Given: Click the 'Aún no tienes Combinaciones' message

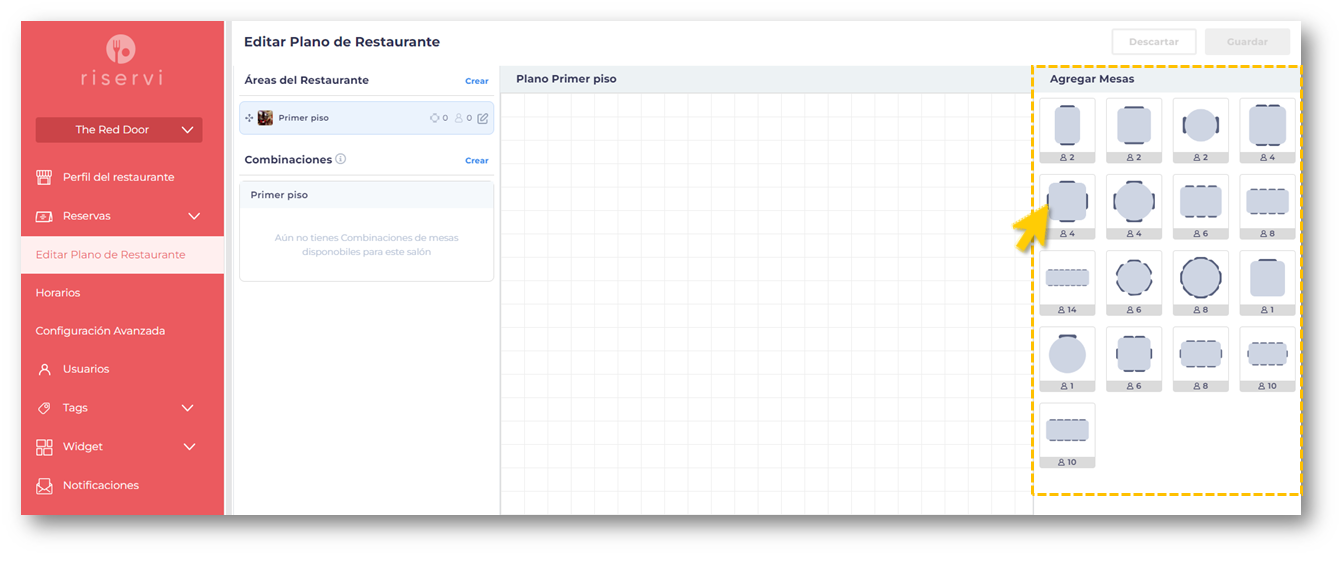Looking at the screenshot, I should (367, 245).
